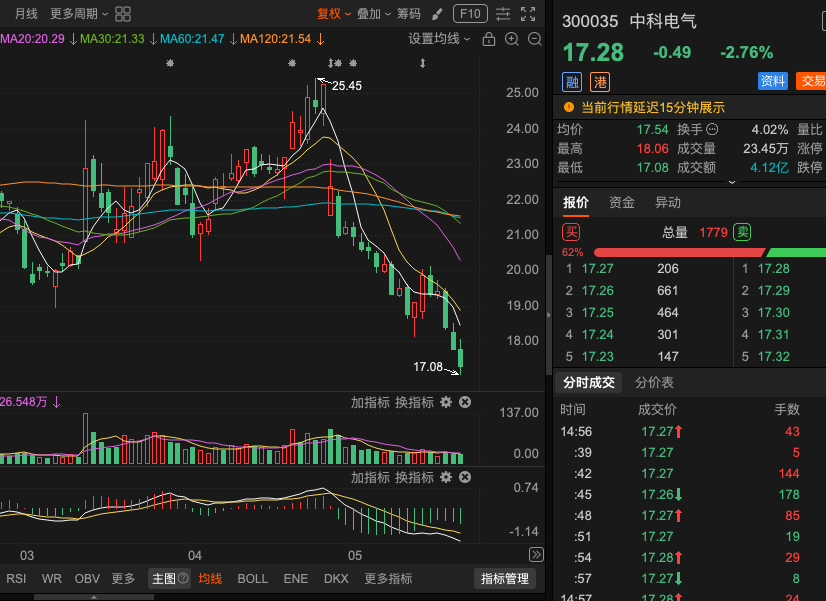This screenshot has height=601, width=826.
Task: Switch to the 报价 tab
Action: click(576, 203)
